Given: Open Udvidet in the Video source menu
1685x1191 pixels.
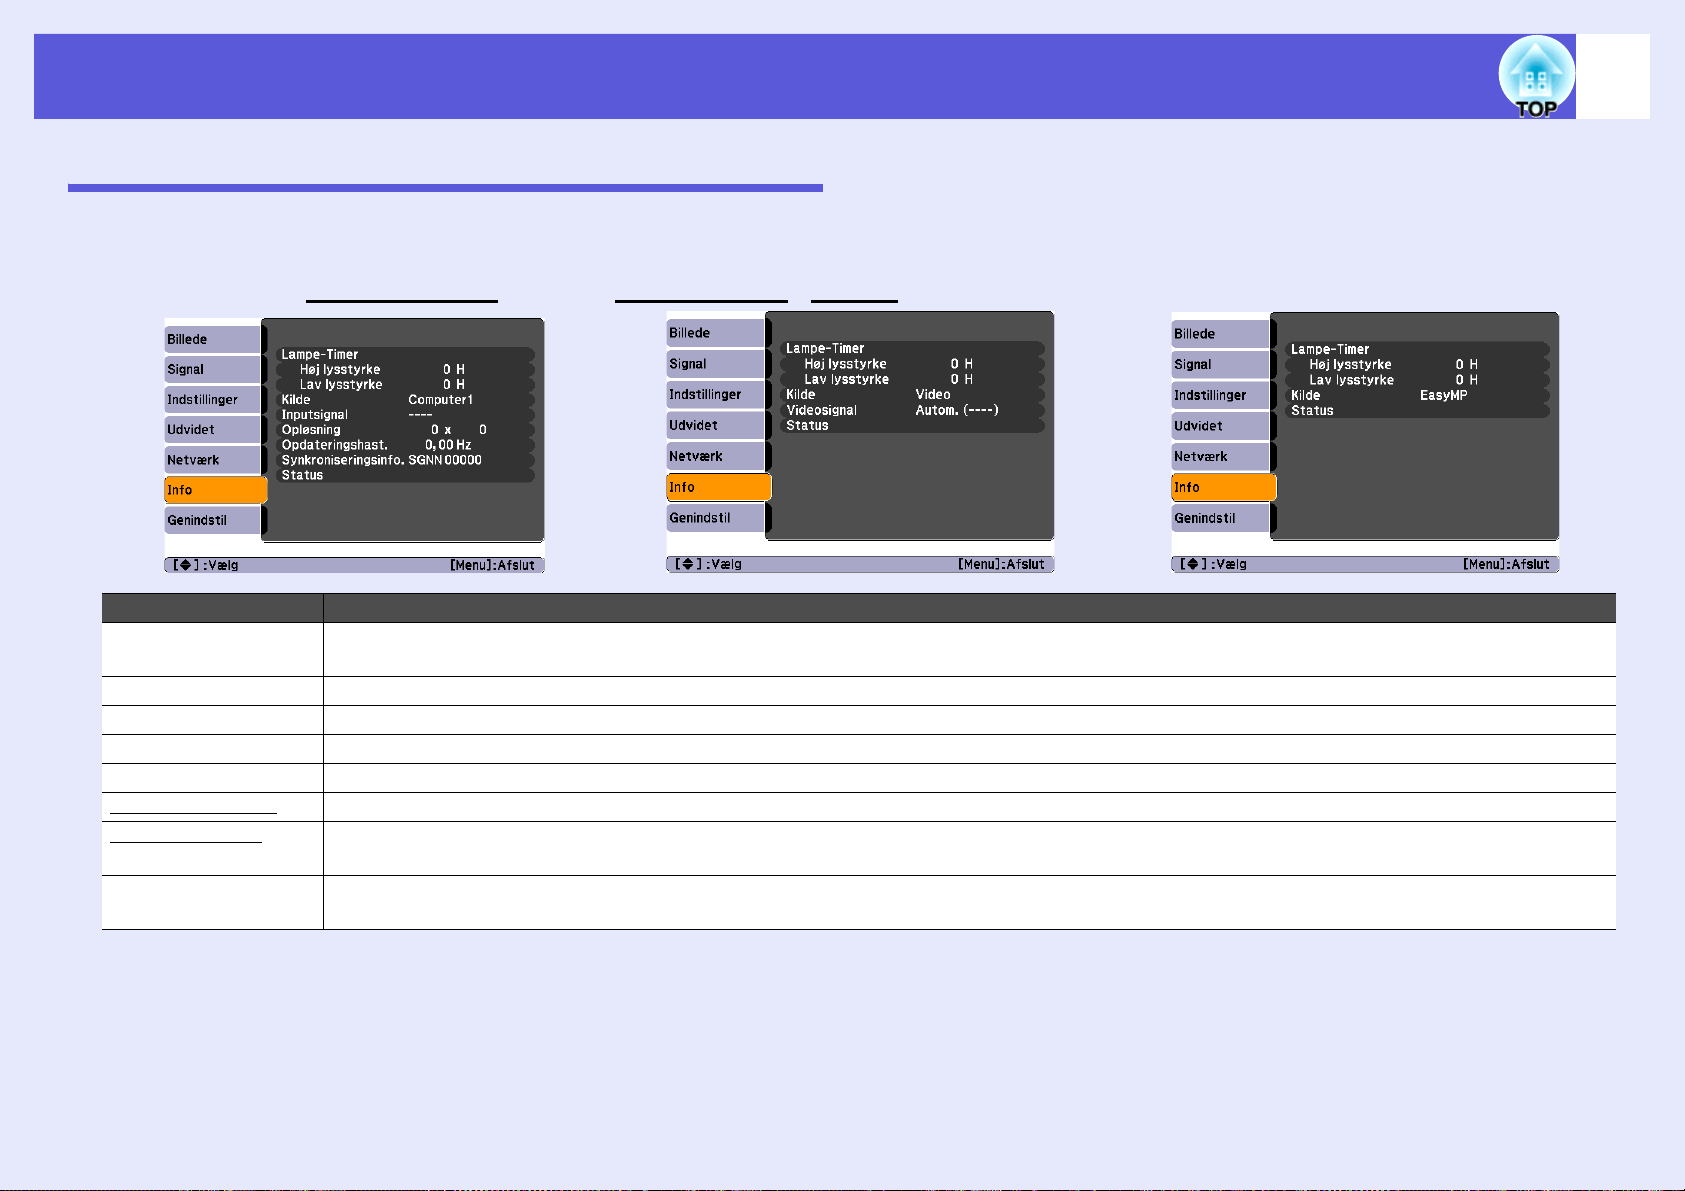Looking at the screenshot, I should [716, 425].
